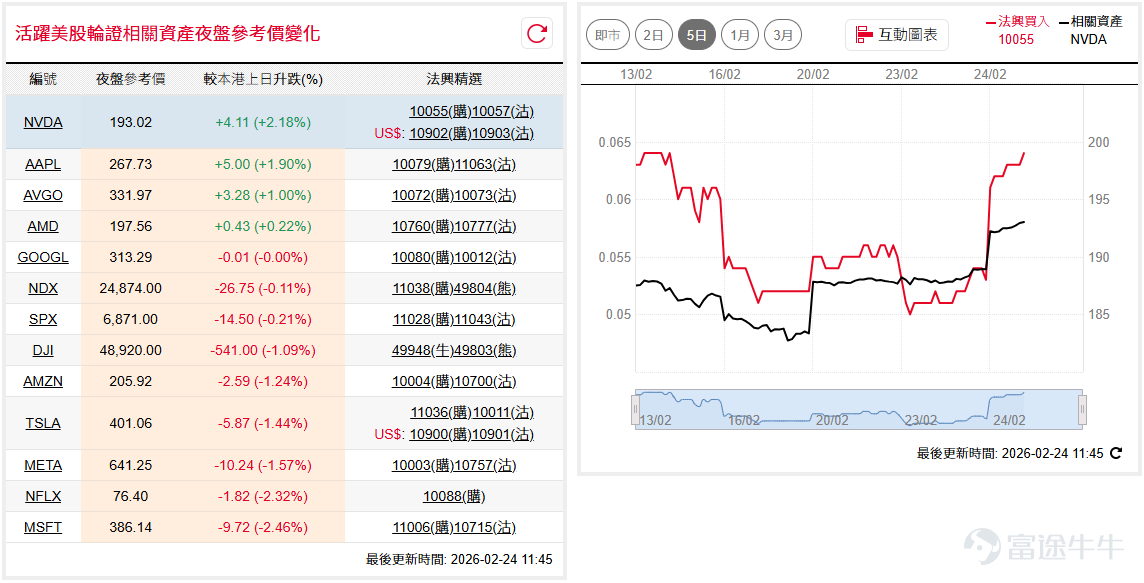
Task: Switch chart to 2日 range
Action: point(654,35)
